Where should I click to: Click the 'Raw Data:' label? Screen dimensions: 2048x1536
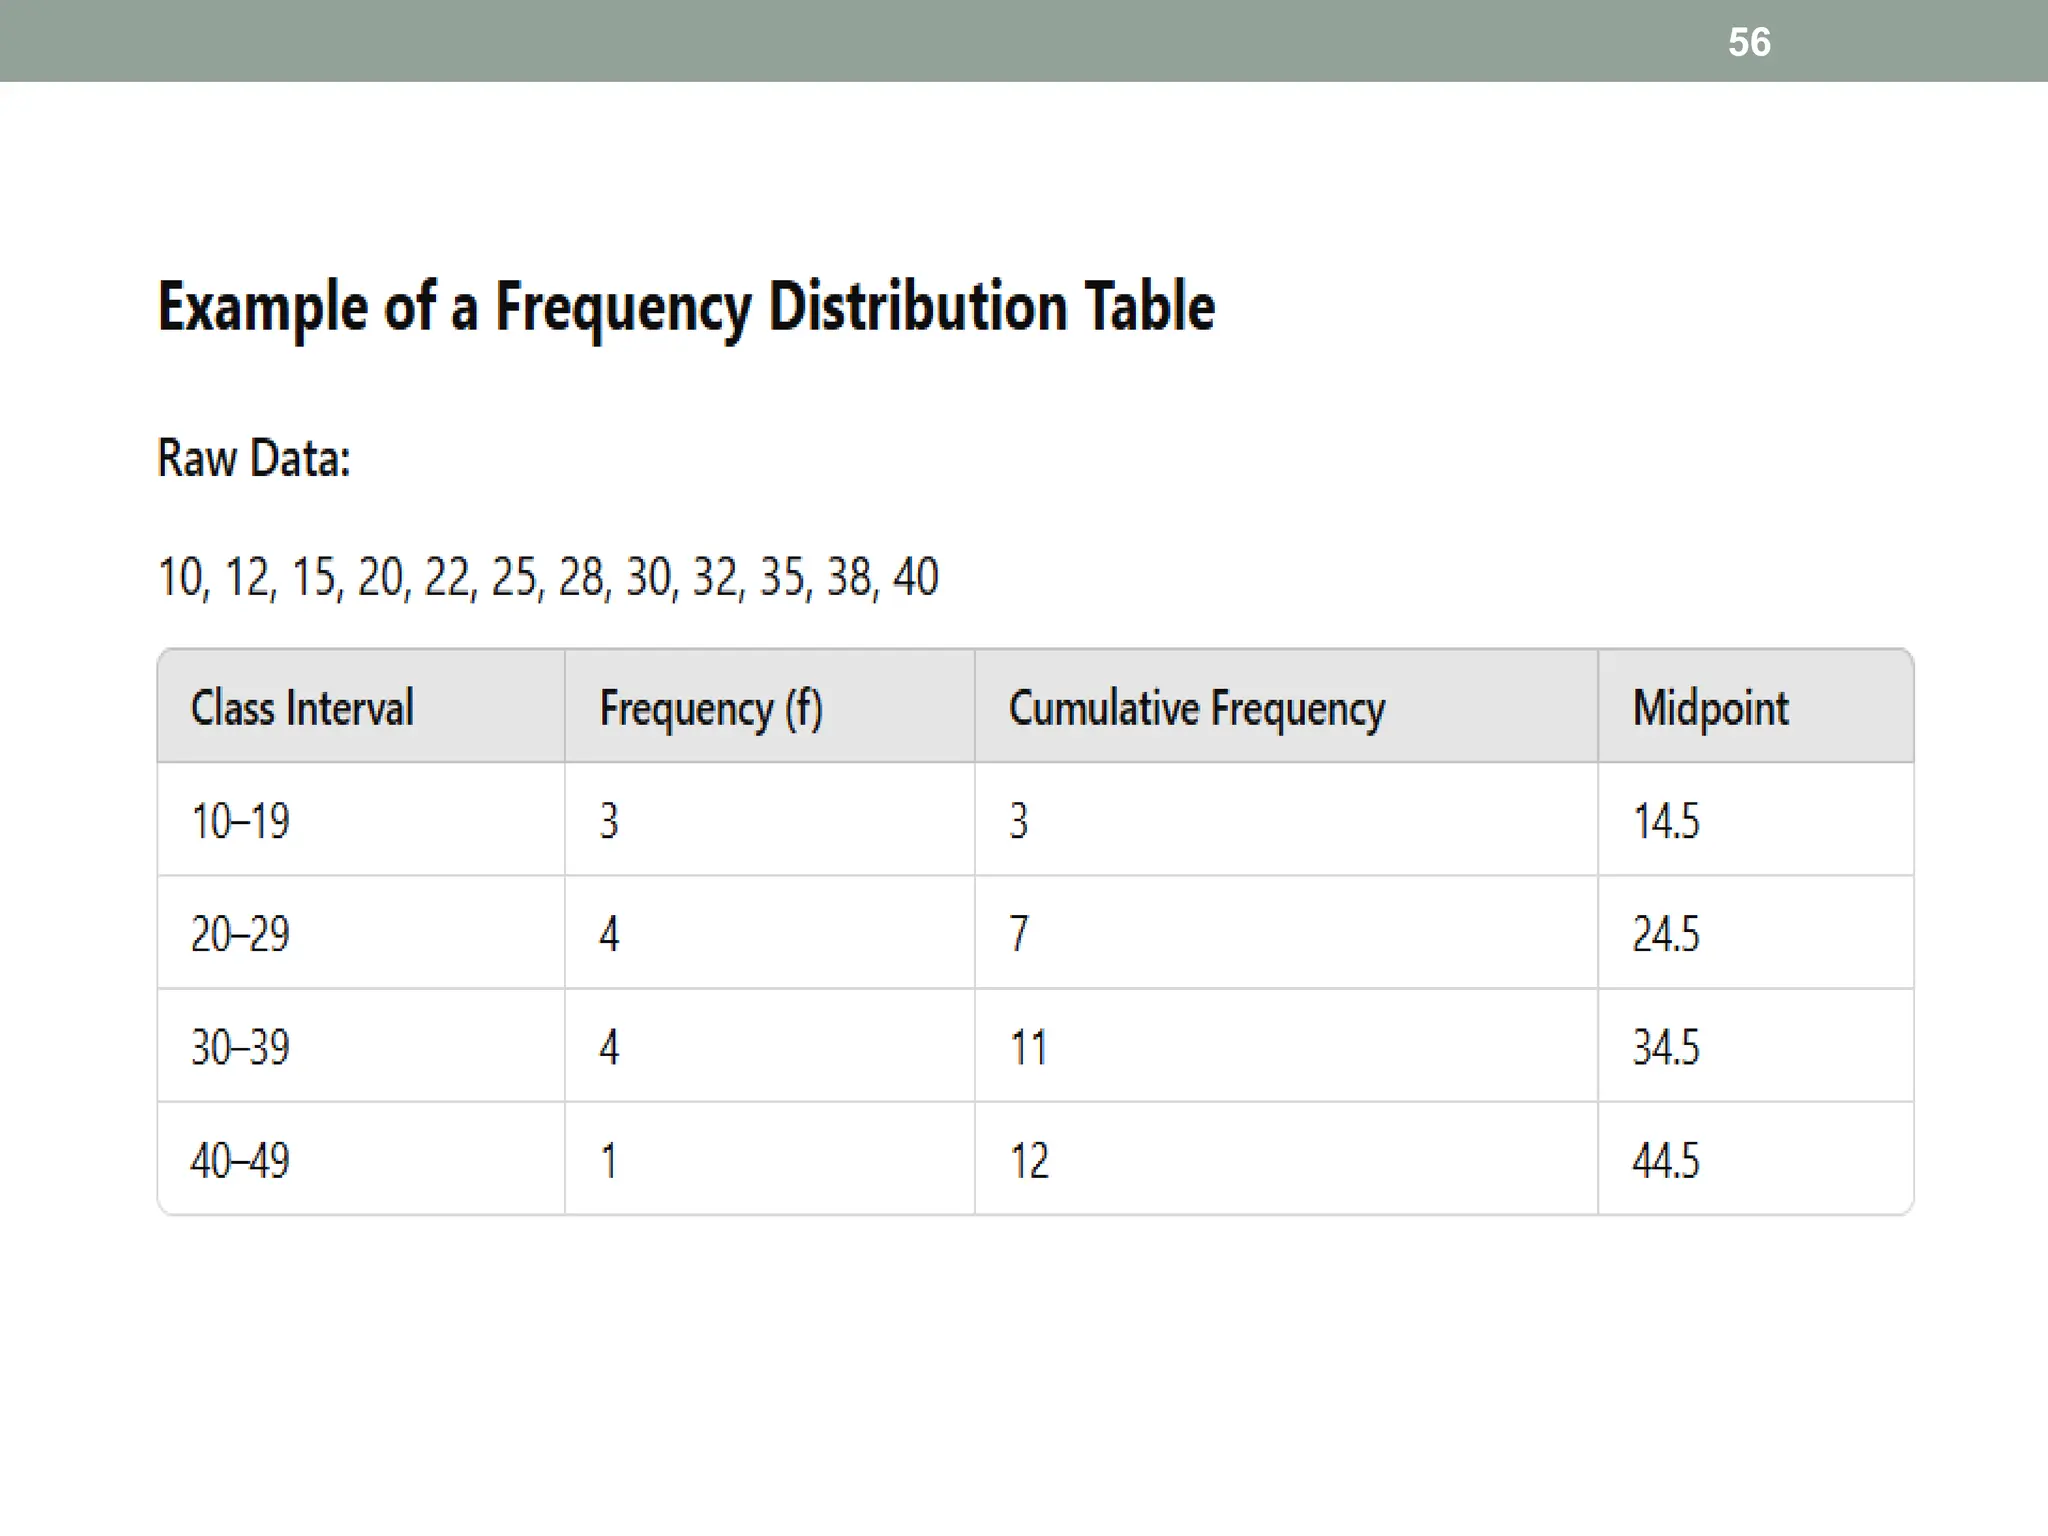[254, 459]
